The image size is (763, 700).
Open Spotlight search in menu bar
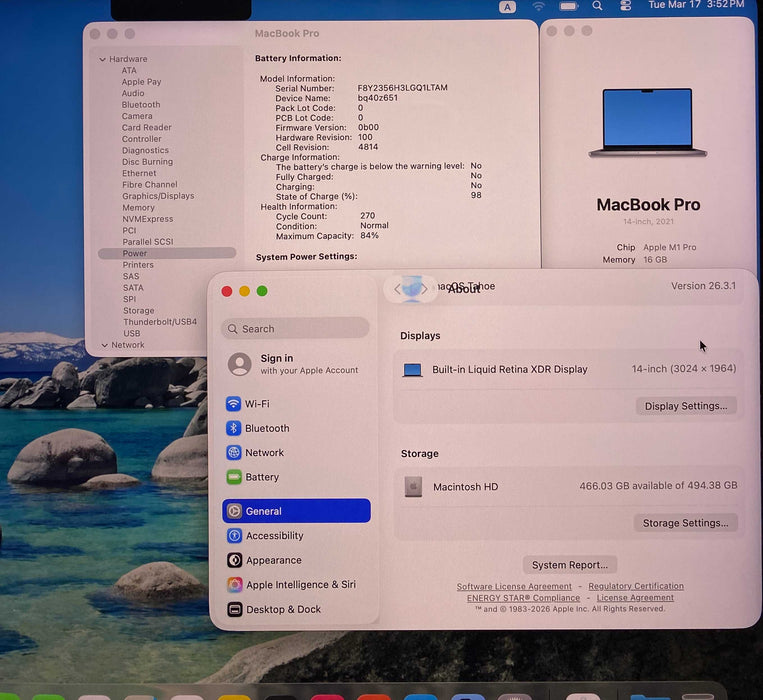pos(597,6)
